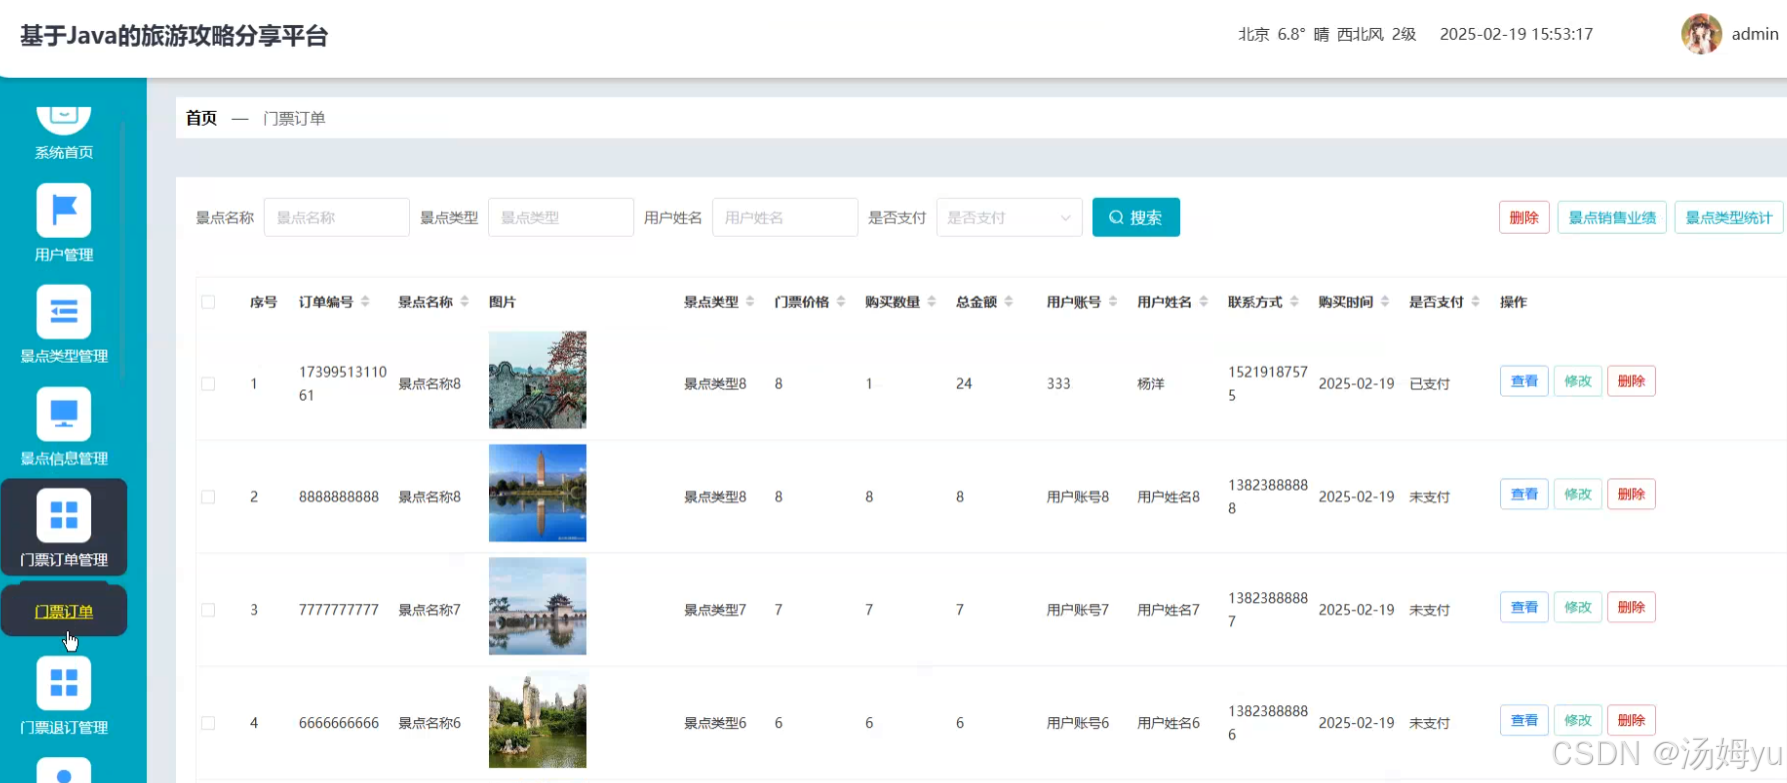Open pagoda thumbnail for order 8888888888
Screen dimensions: 1787x783
coord(538,493)
